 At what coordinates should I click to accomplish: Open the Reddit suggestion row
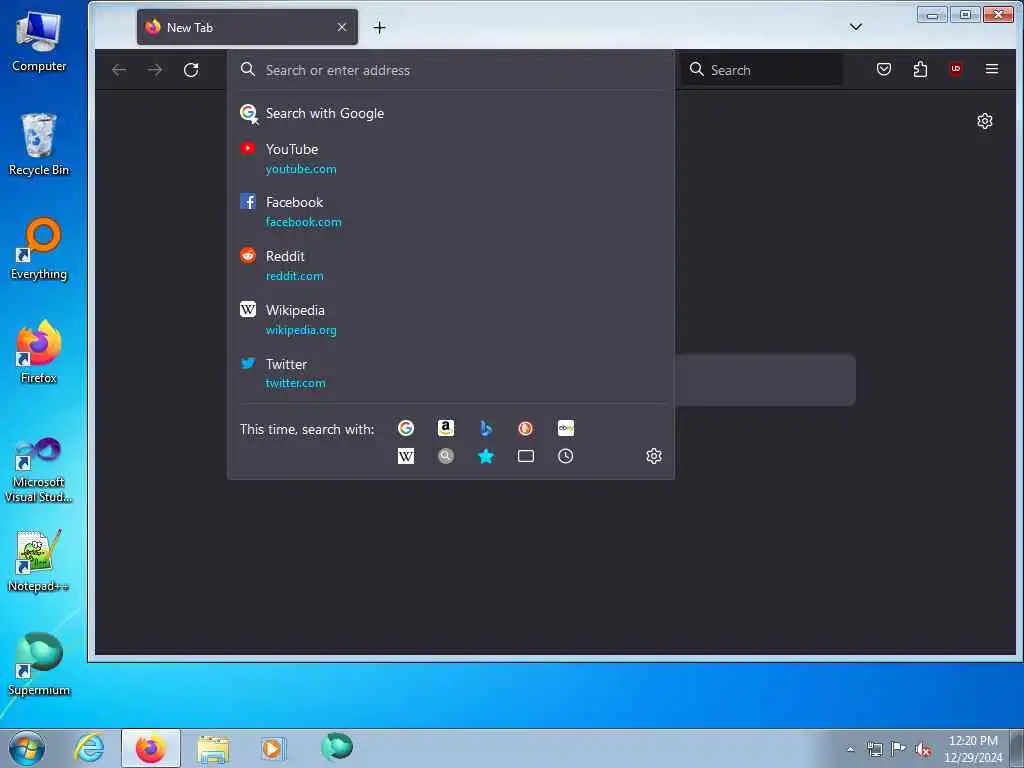click(x=451, y=266)
